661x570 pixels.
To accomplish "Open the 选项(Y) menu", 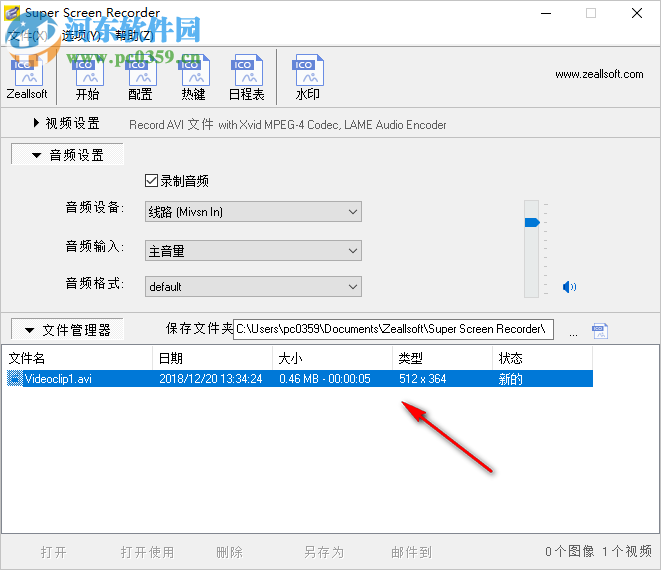I will click(x=81, y=35).
